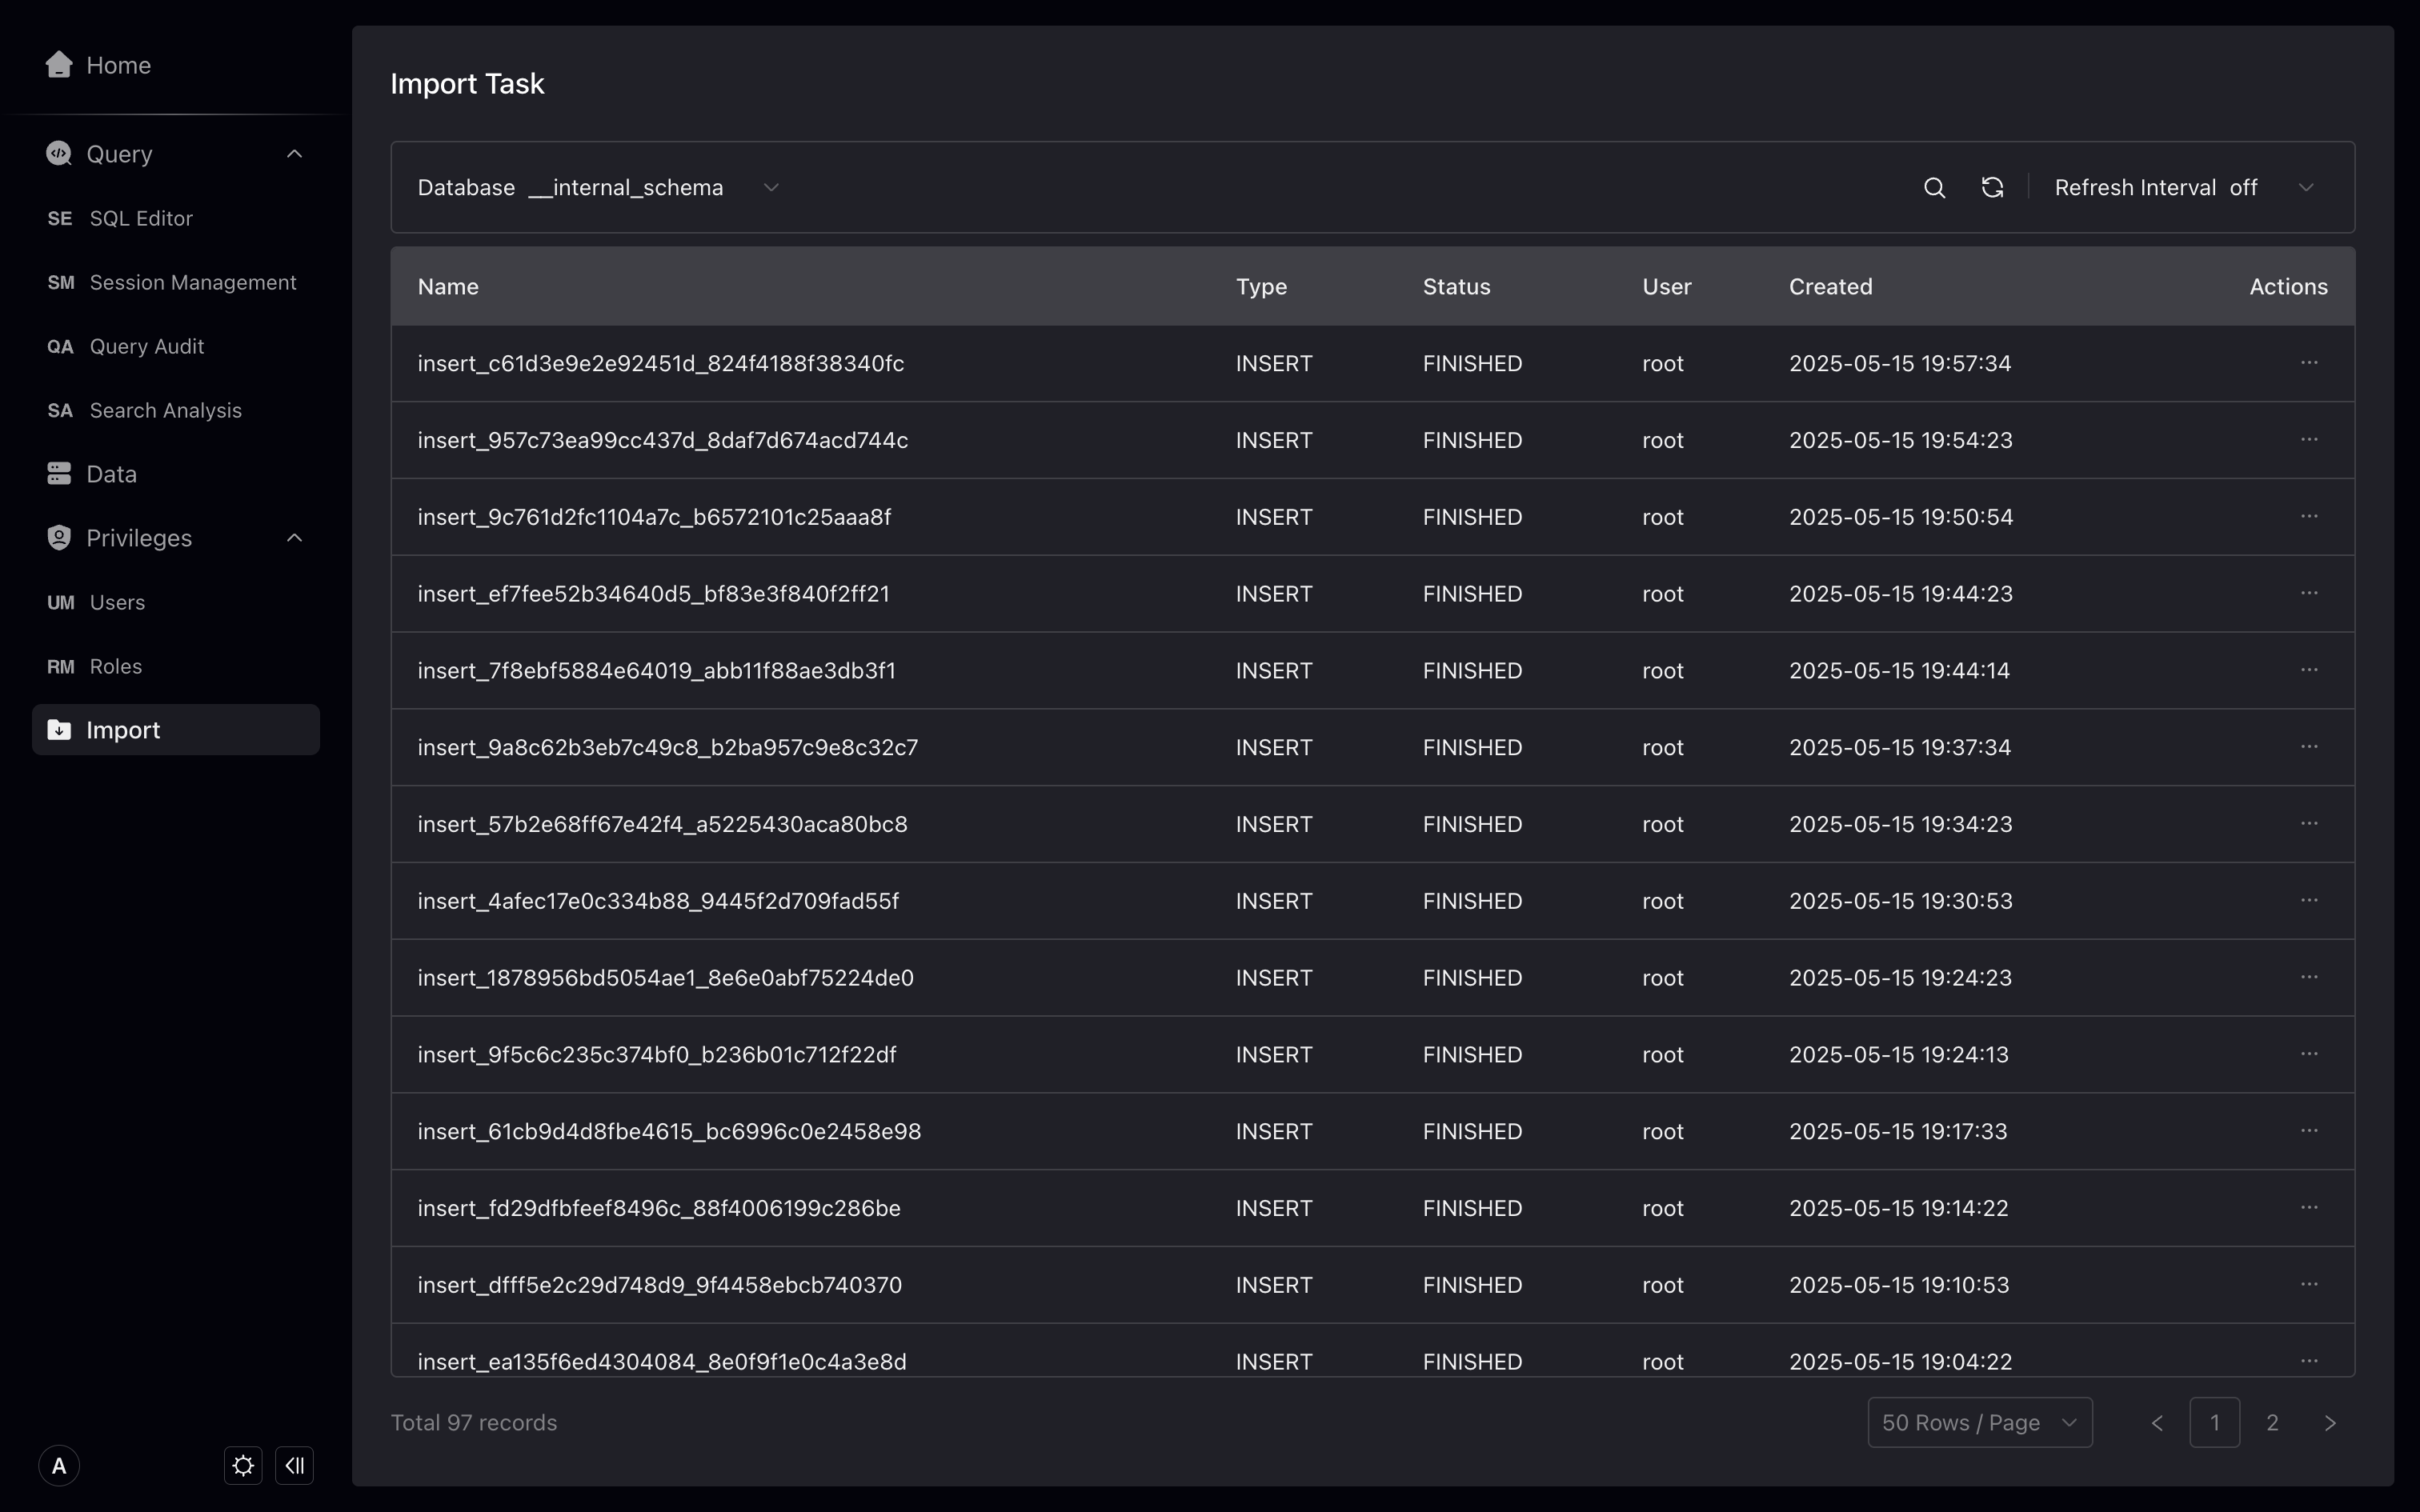Screen dimensions: 2420x1512
Task: Collapse the sidebar with the collapse icon
Action: tap(294, 1466)
